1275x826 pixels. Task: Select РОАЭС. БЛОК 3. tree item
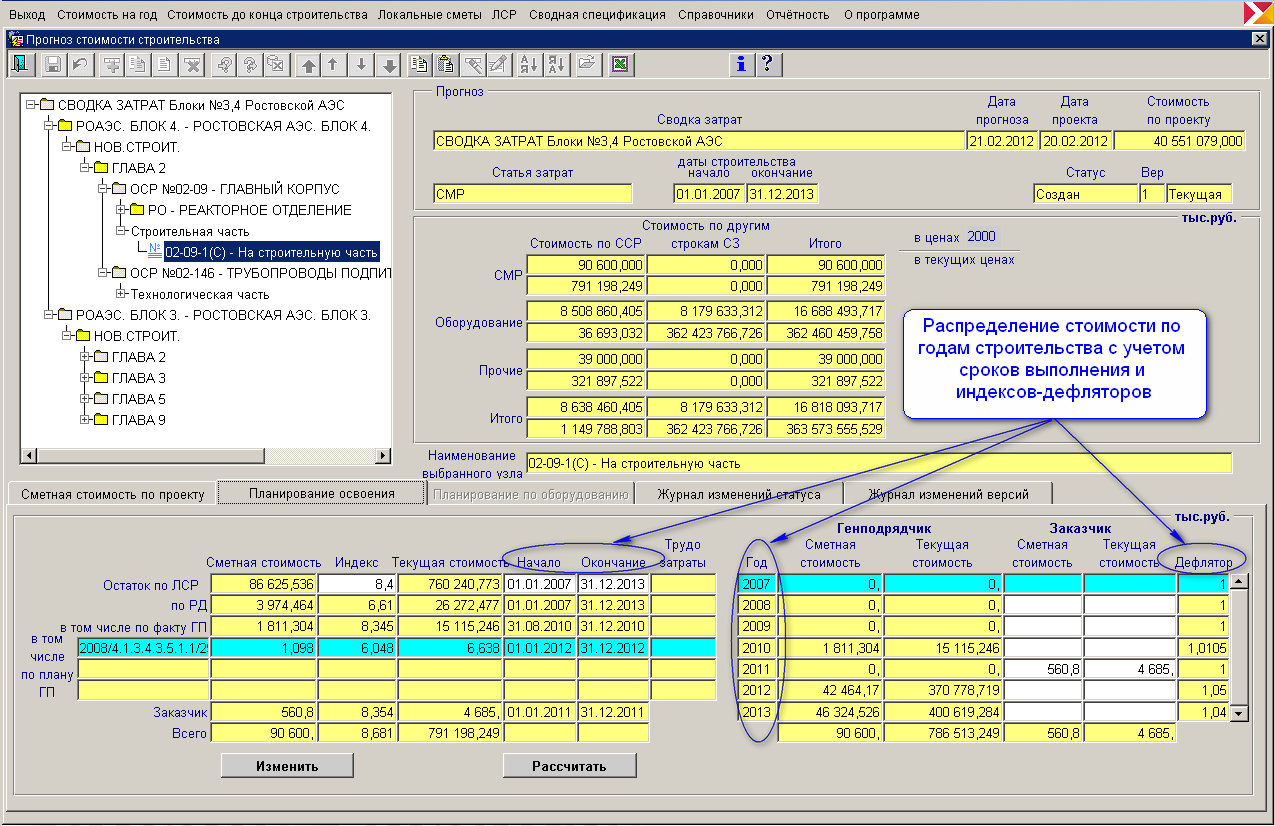click(223, 315)
